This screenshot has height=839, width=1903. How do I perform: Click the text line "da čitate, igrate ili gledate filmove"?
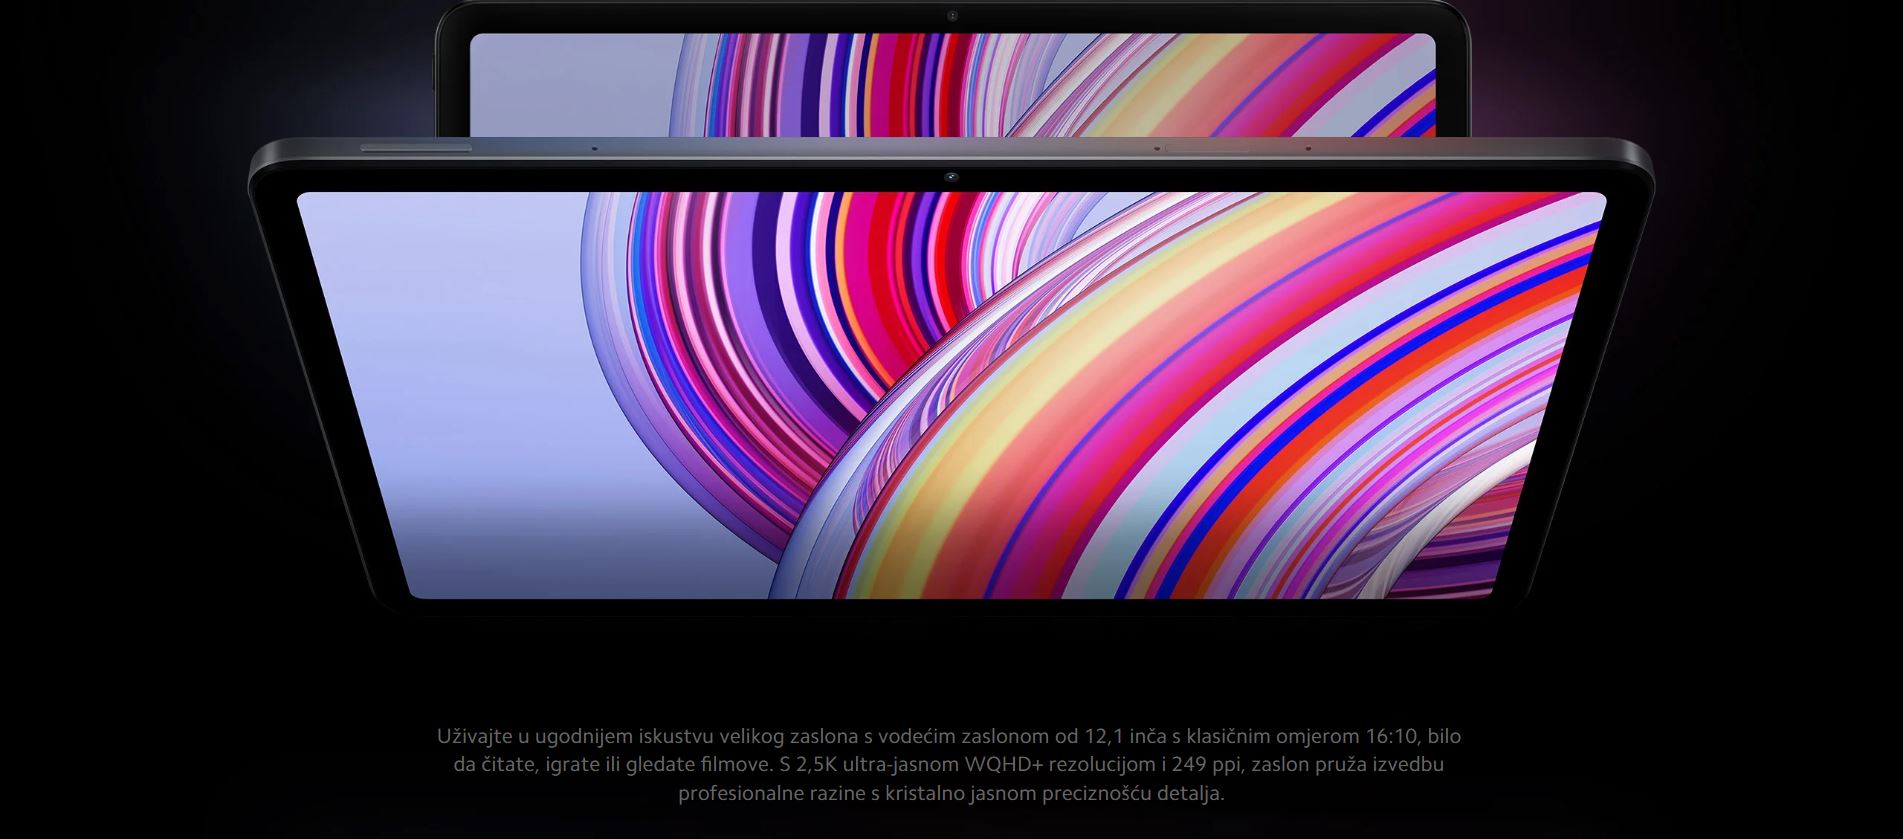[948, 765]
